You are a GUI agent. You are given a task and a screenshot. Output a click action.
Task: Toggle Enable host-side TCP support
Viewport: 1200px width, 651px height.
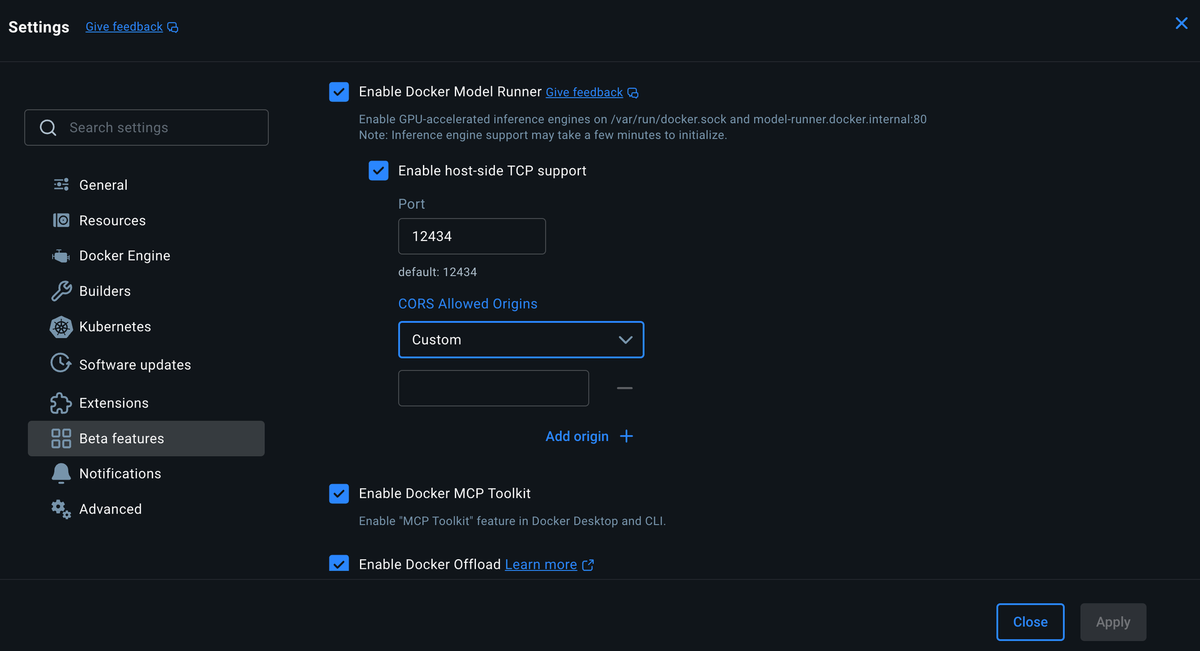378,170
